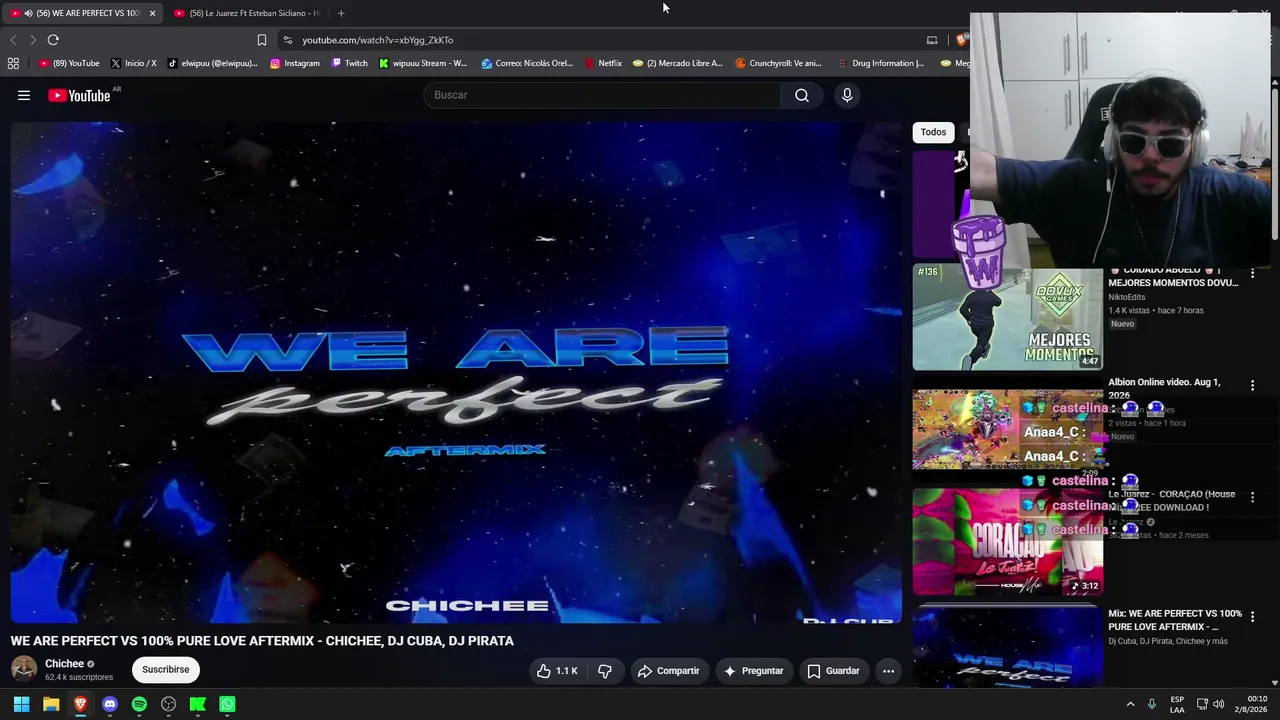The height and width of the screenshot is (720, 1280).
Task: Like the video with thumbs up
Action: (x=557, y=671)
